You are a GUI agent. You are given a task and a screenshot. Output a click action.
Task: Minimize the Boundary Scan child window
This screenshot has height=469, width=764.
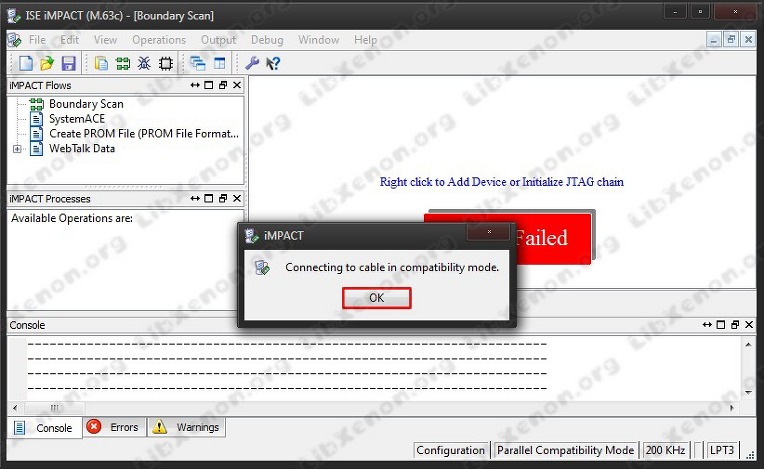[714, 40]
